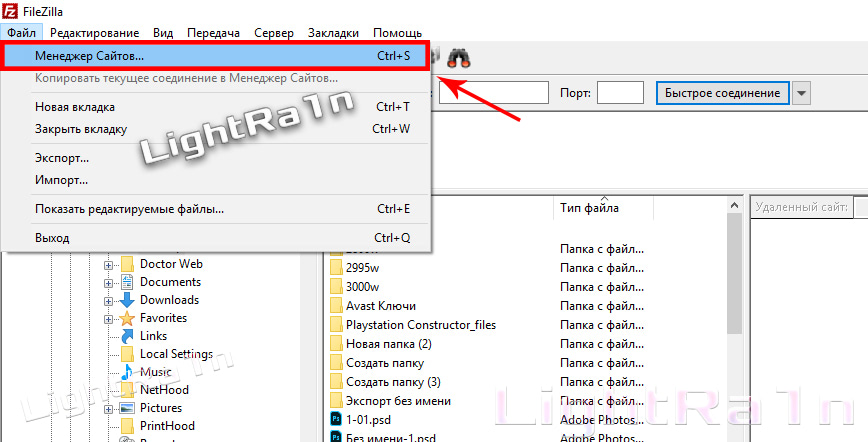The image size is (868, 442).
Task: Click the Documents folder icon in tree
Action: tap(127, 282)
